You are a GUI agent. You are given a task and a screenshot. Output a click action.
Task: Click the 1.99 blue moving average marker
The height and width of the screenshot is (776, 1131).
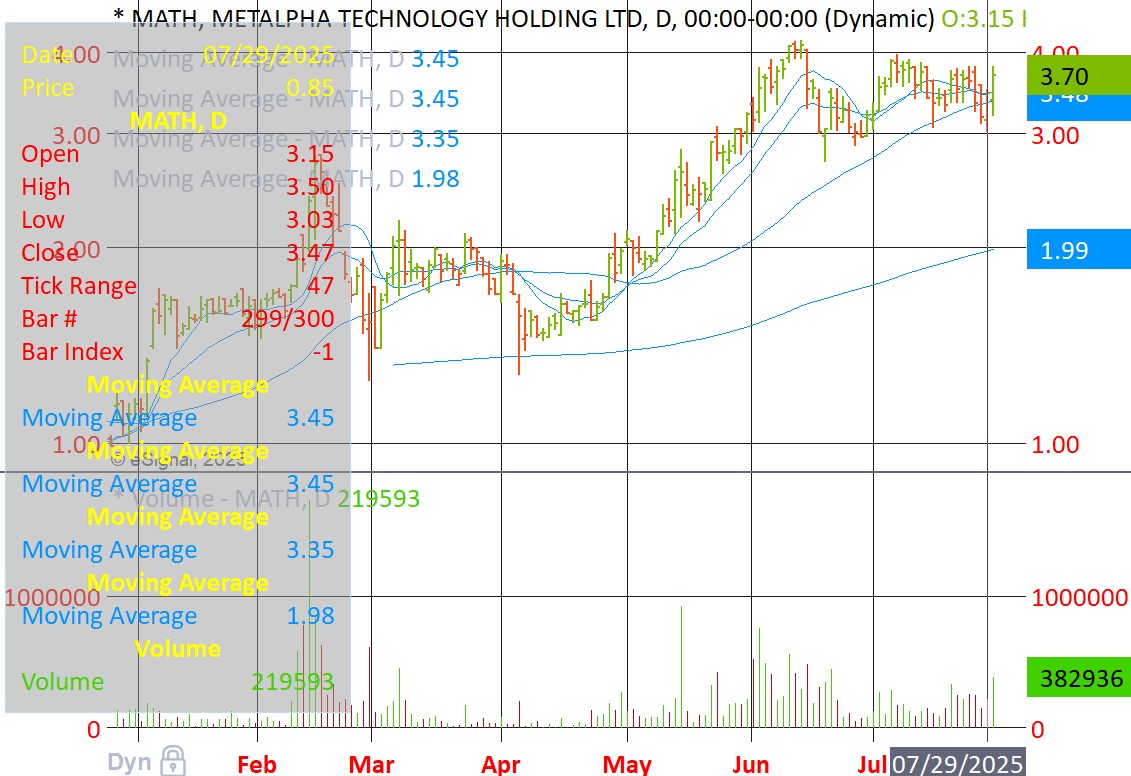(1078, 250)
